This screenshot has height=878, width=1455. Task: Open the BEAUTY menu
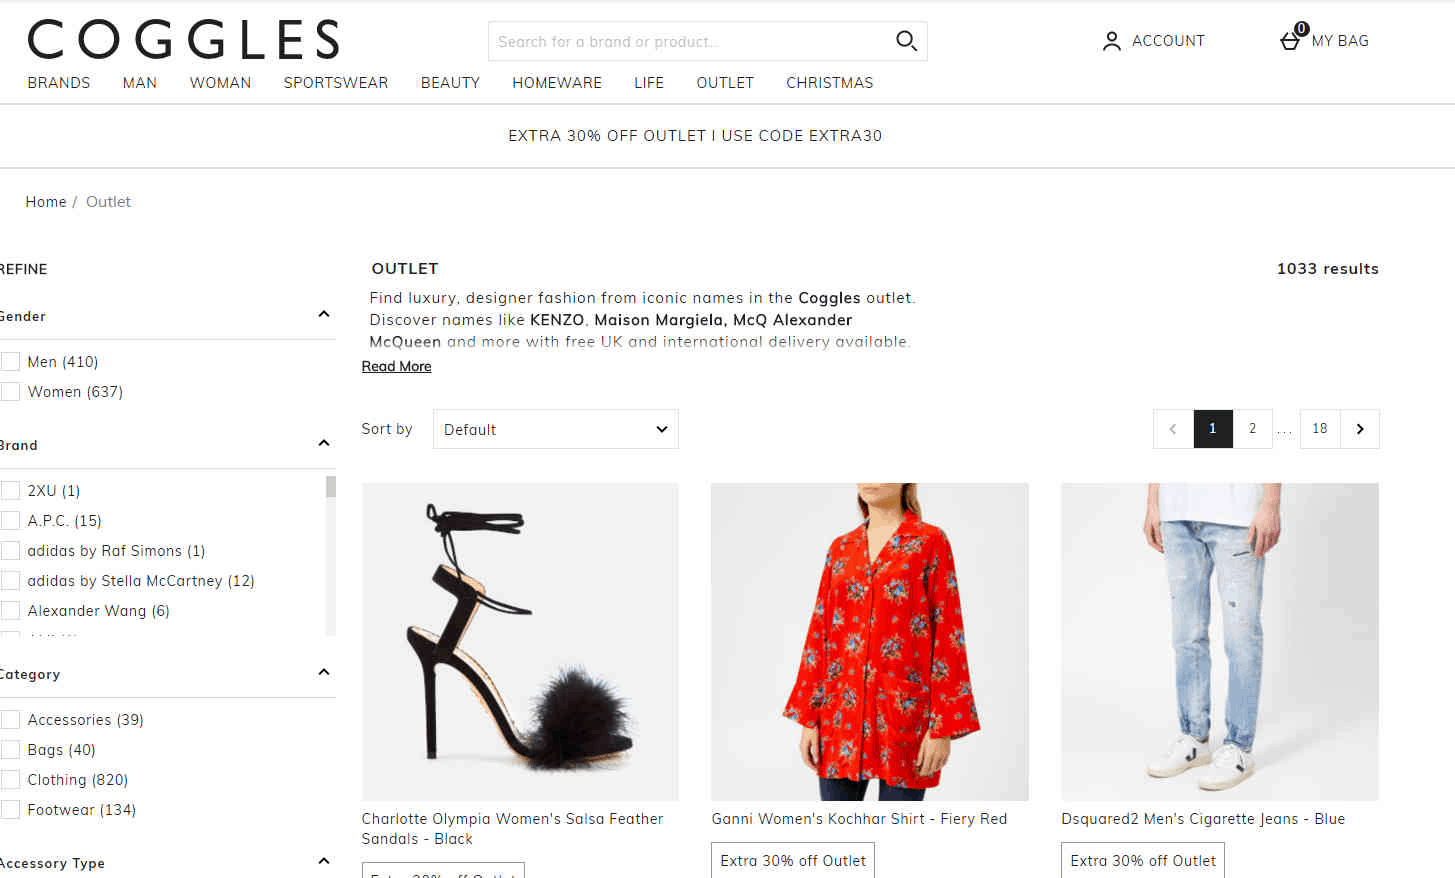[450, 83]
